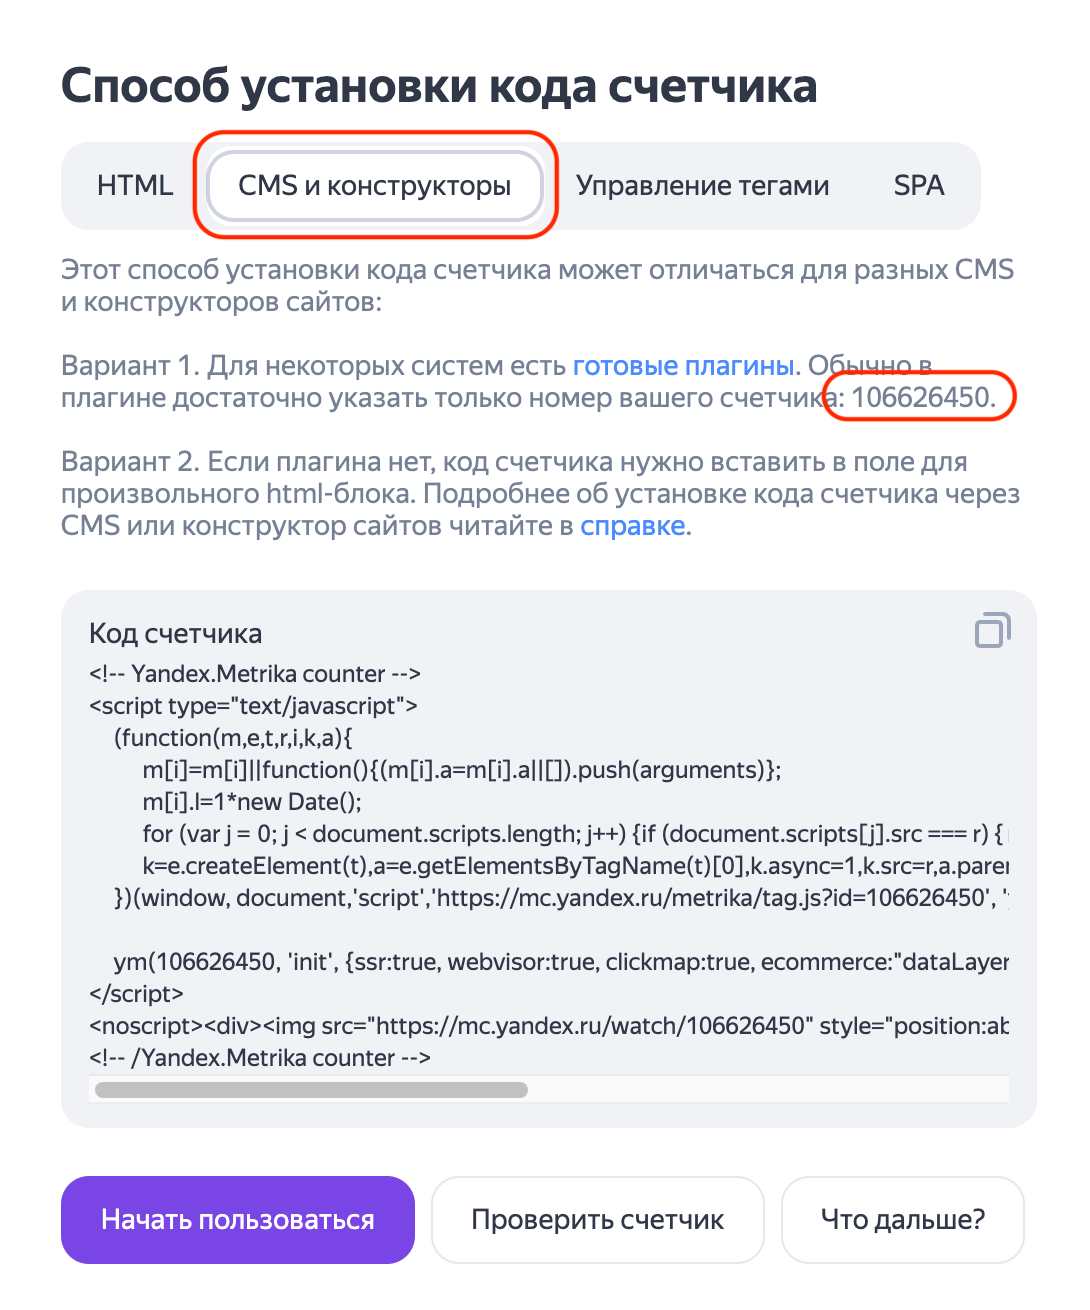Click the Начать пользоваться button
1090x1310 pixels.
click(x=238, y=1220)
